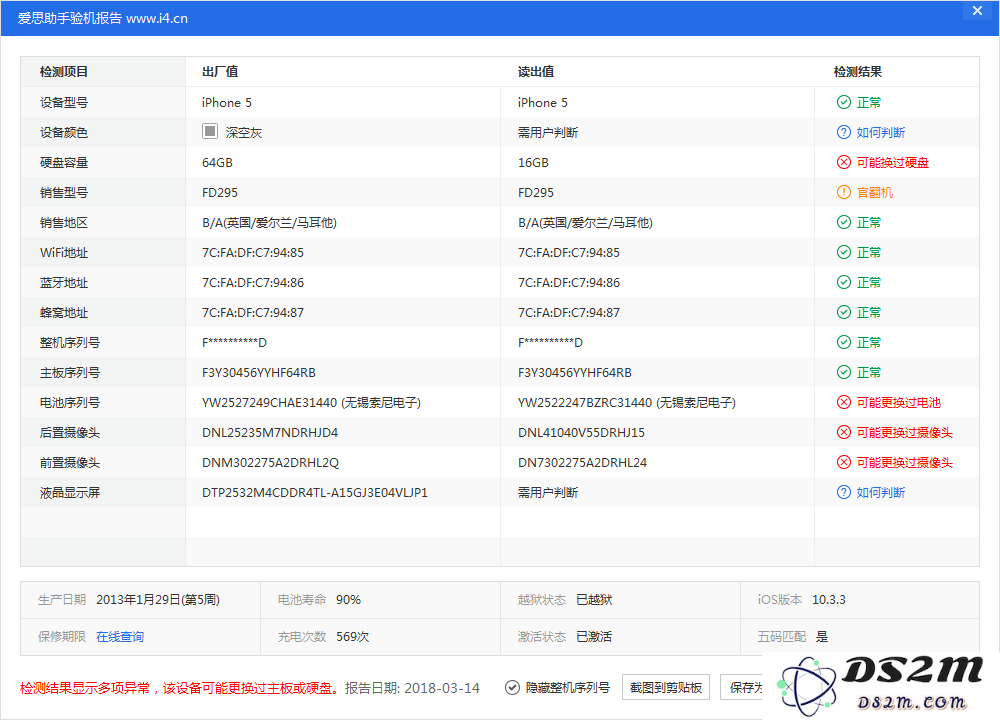The image size is (1000, 720).
Task: Click battery life value 90%
Action: 348,599
